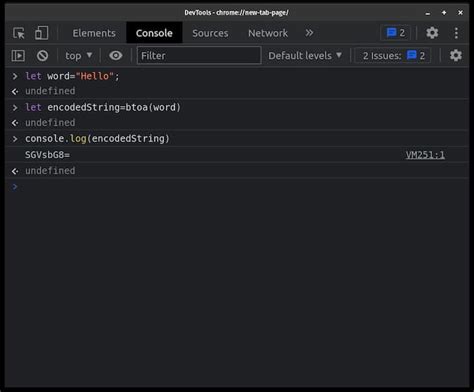
Task: Switch to the Sources tab
Action: pyautogui.click(x=210, y=33)
